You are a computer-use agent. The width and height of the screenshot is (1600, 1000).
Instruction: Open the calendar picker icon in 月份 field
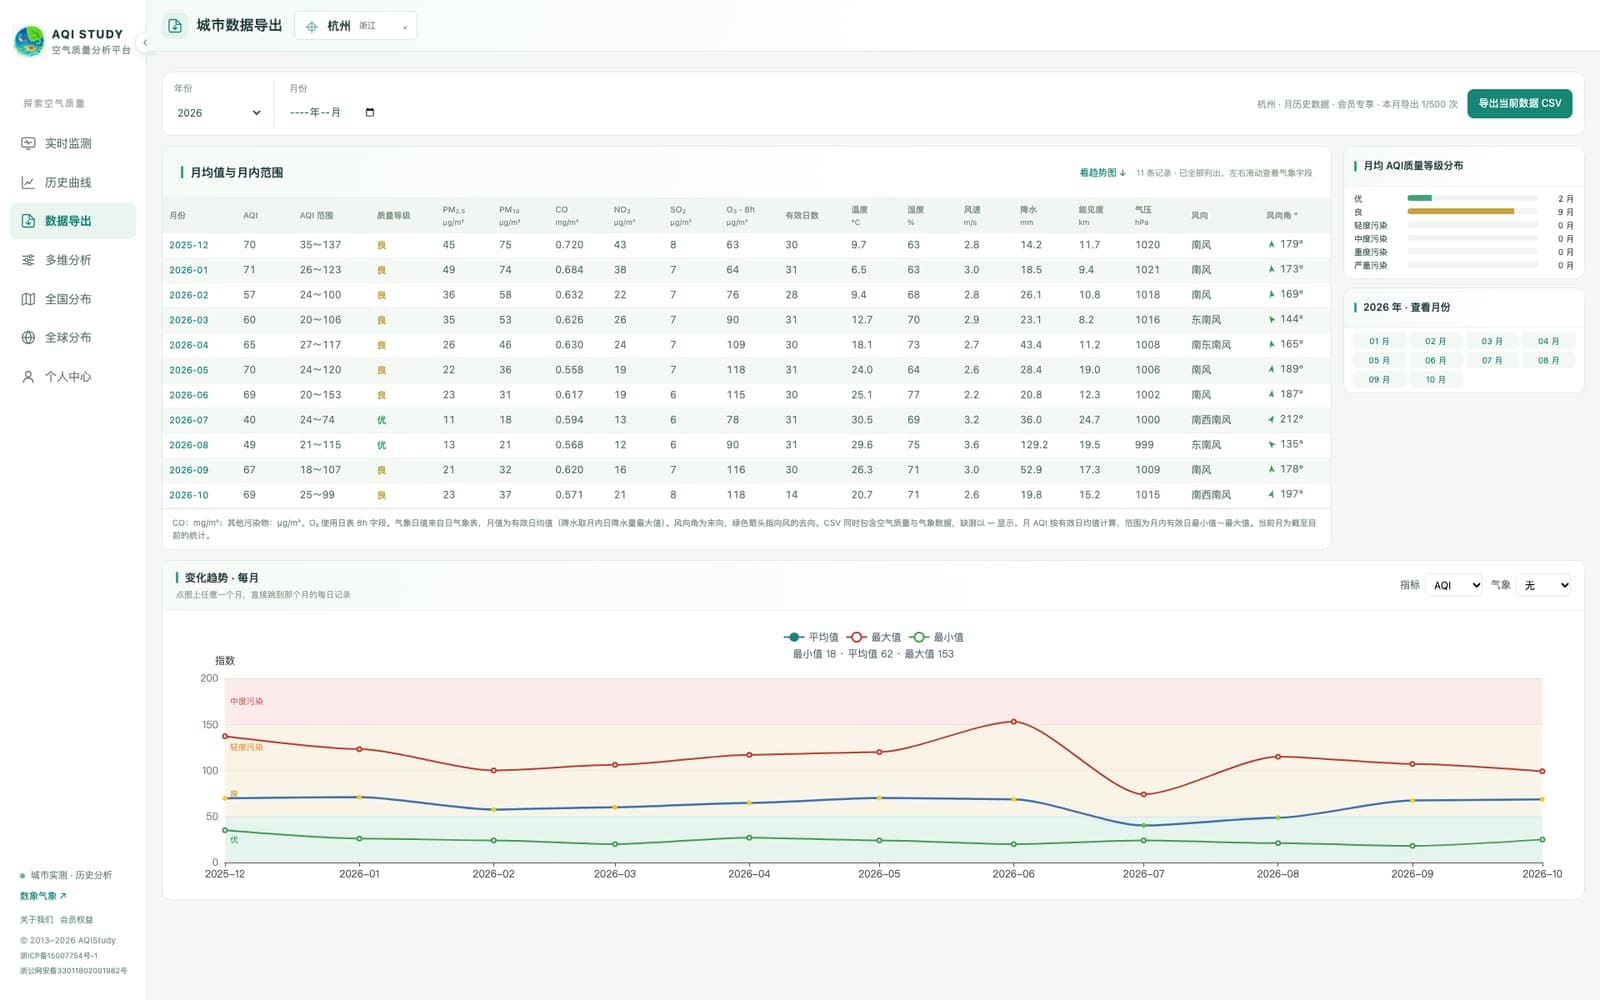(370, 112)
